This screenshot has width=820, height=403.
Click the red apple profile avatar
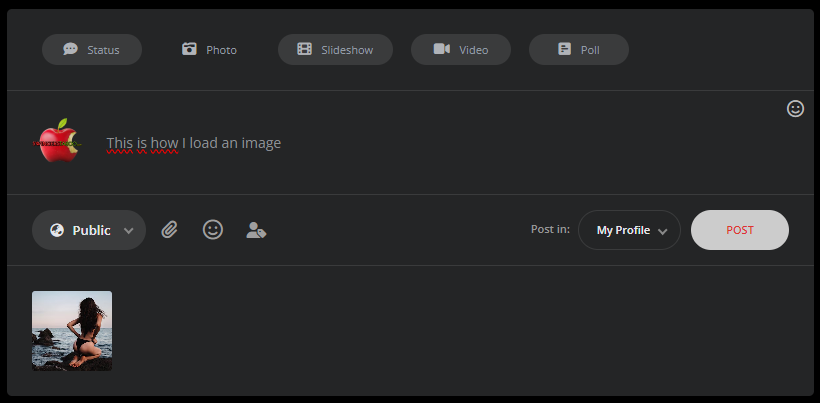(x=57, y=141)
